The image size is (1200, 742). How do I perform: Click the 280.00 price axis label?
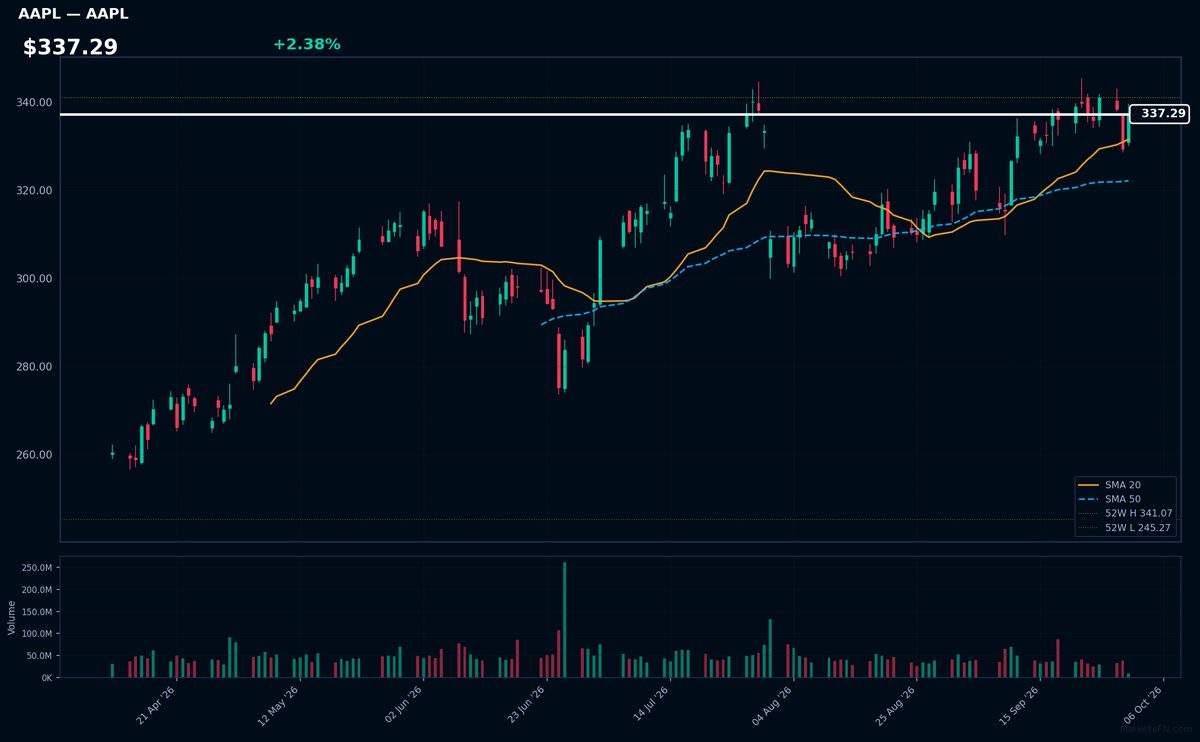[x=35, y=366]
